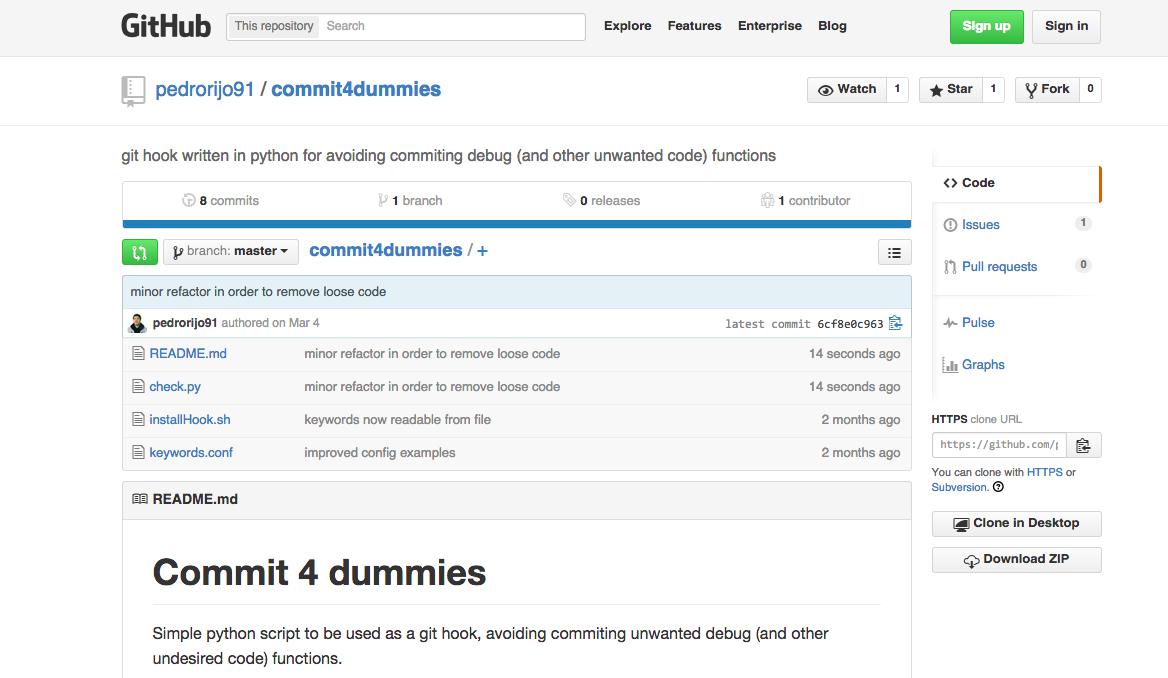Screen dimensions: 1168x678
Task: Open the 'improved config examples' commit message
Action: click(x=380, y=452)
